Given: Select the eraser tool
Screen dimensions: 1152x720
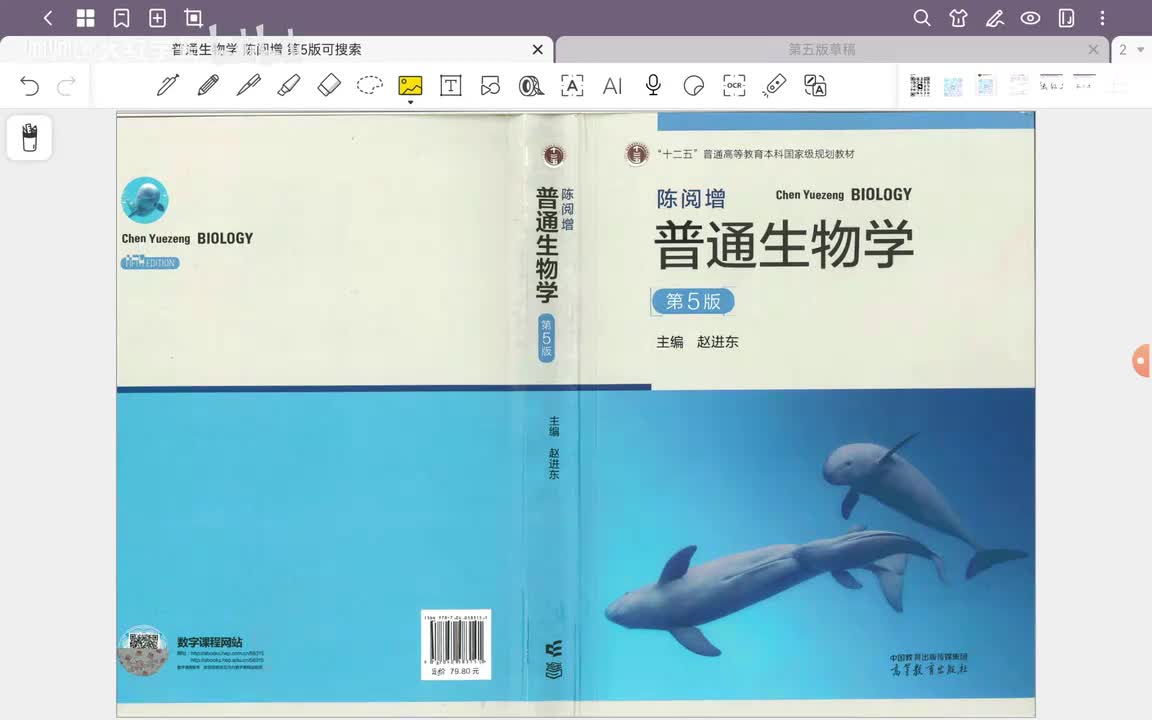Looking at the screenshot, I should (329, 85).
